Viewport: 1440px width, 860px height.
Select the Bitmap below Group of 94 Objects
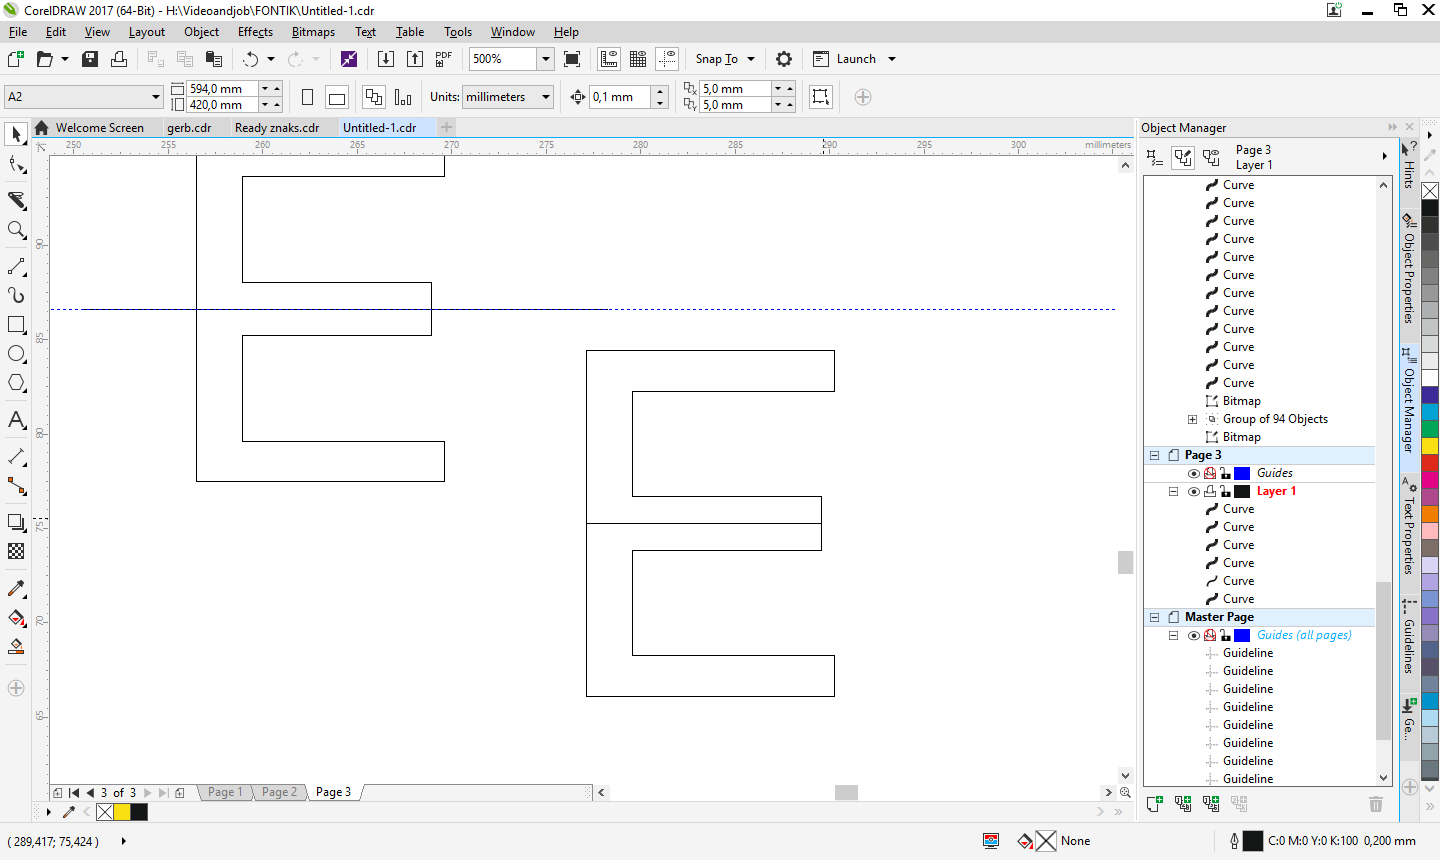coord(1241,437)
